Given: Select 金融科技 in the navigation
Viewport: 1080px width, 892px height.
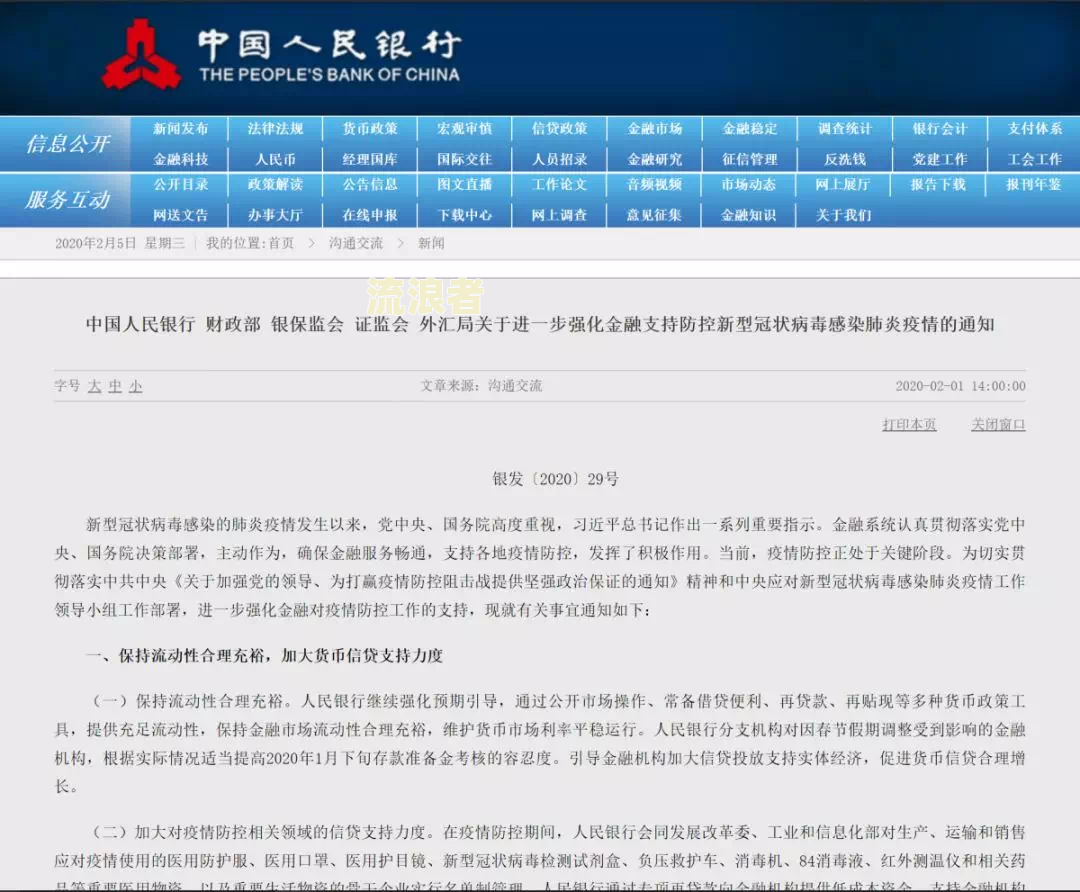Looking at the screenshot, I should pyautogui.click(x=180, y=160).
